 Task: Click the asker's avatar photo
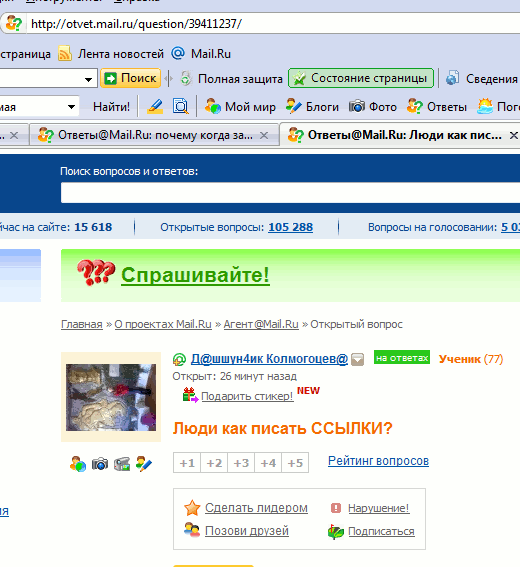111,397
